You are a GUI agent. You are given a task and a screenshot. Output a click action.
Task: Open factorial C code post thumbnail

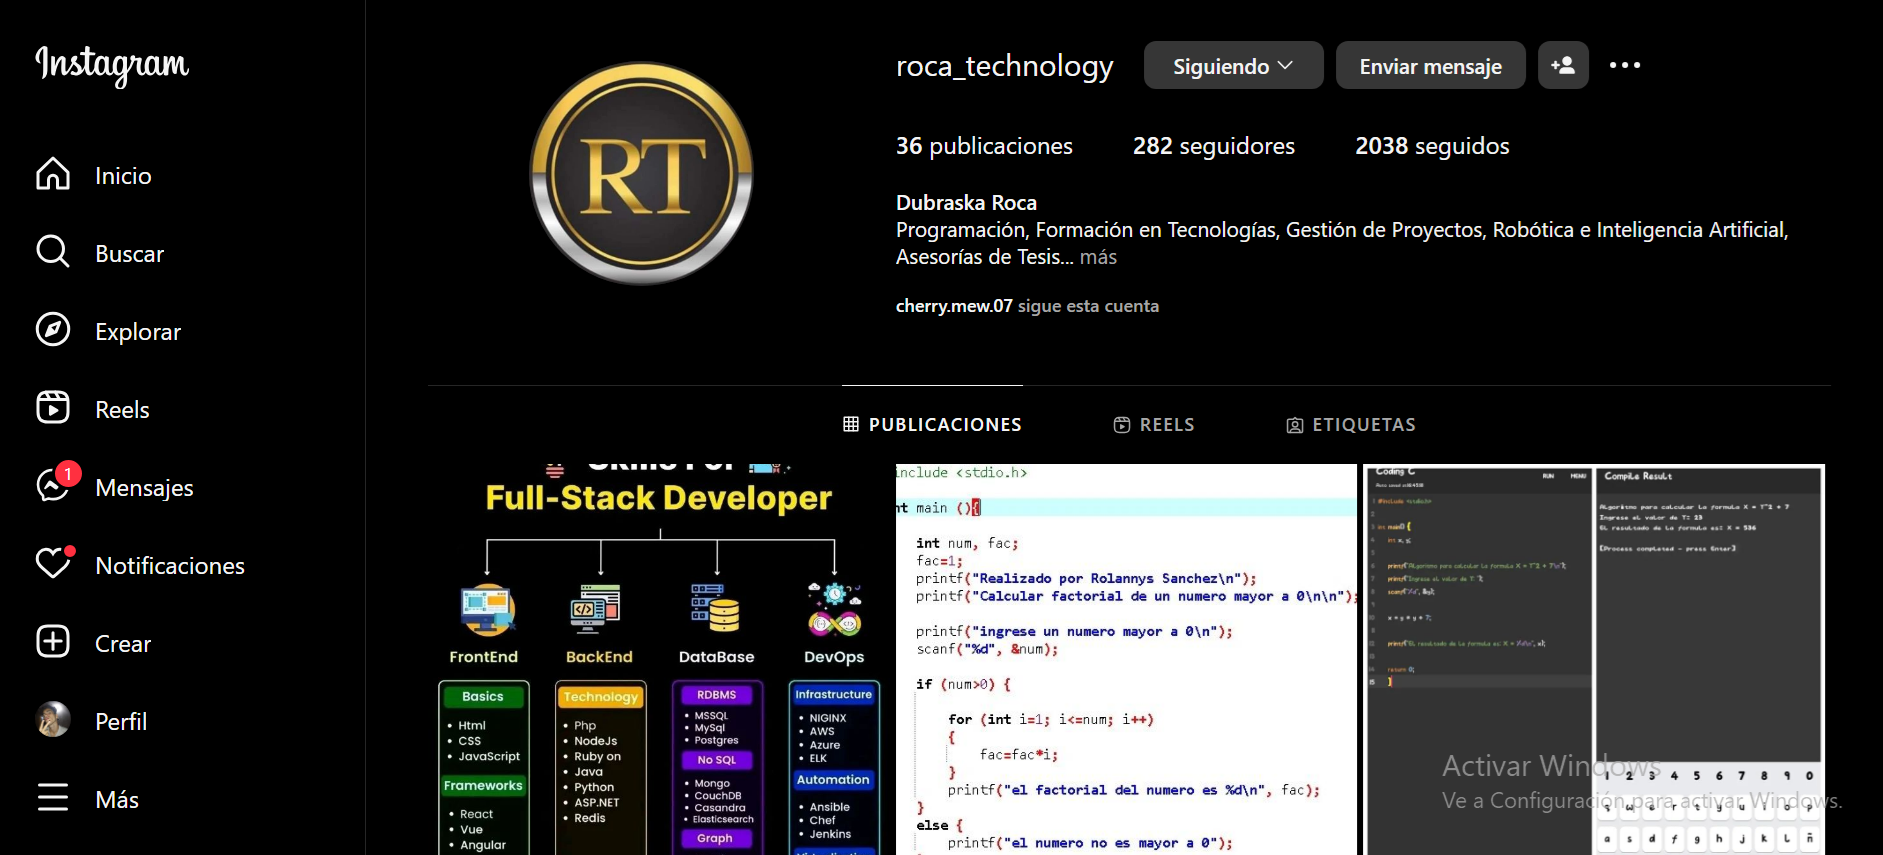point(1127,659)
